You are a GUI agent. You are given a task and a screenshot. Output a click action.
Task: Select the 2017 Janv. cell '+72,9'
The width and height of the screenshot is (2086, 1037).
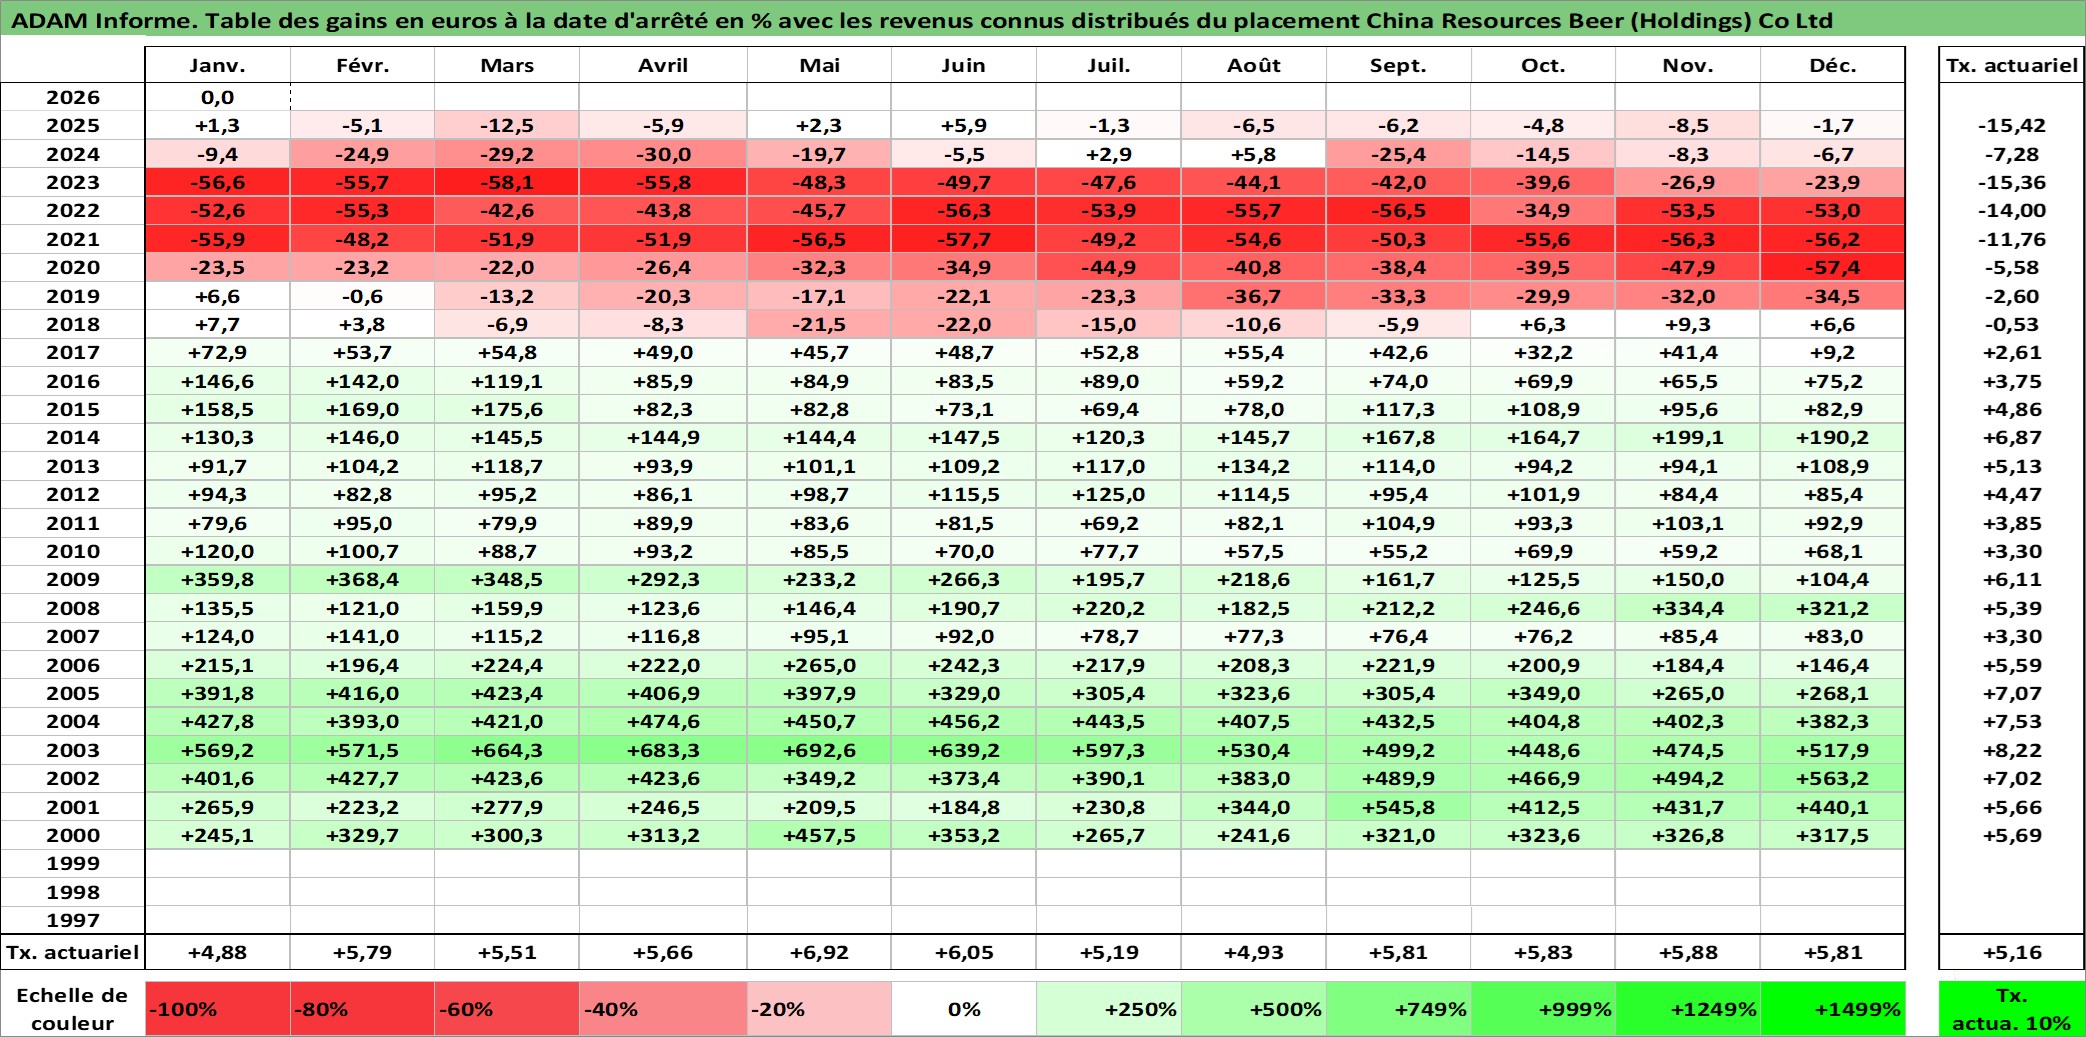point(217,352)
